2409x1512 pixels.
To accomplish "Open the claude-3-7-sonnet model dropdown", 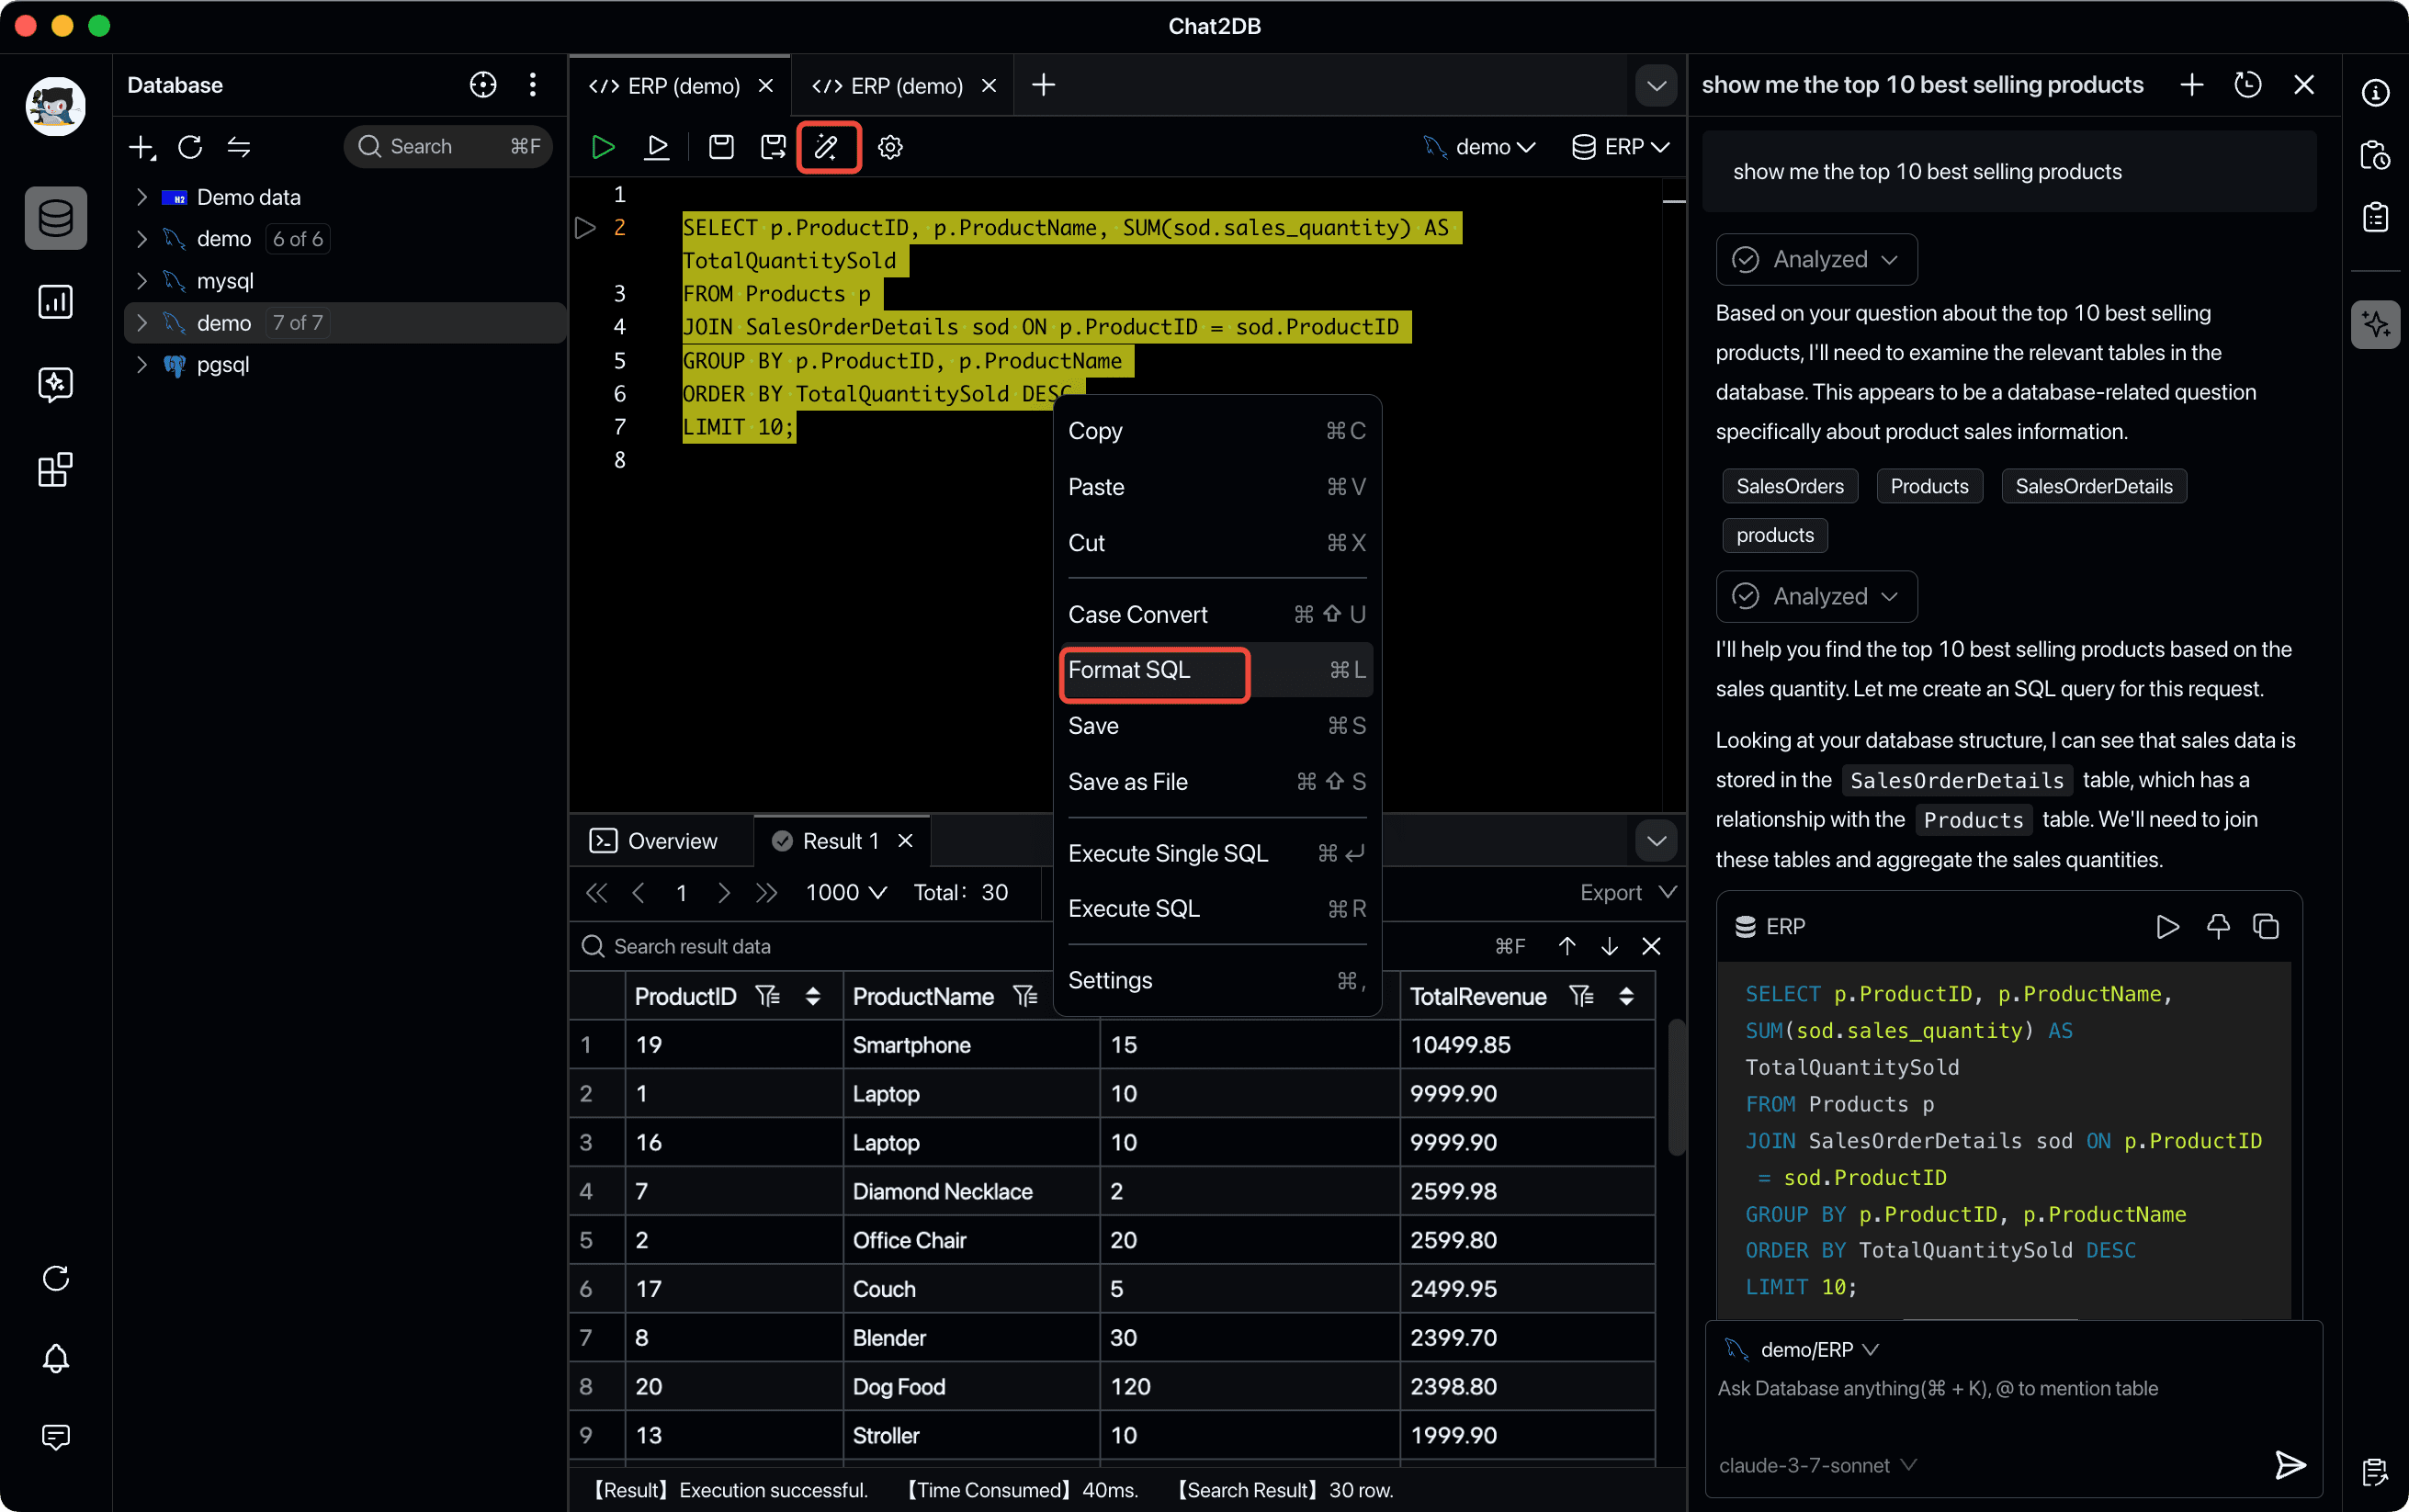I will tap(1817, 1465).
